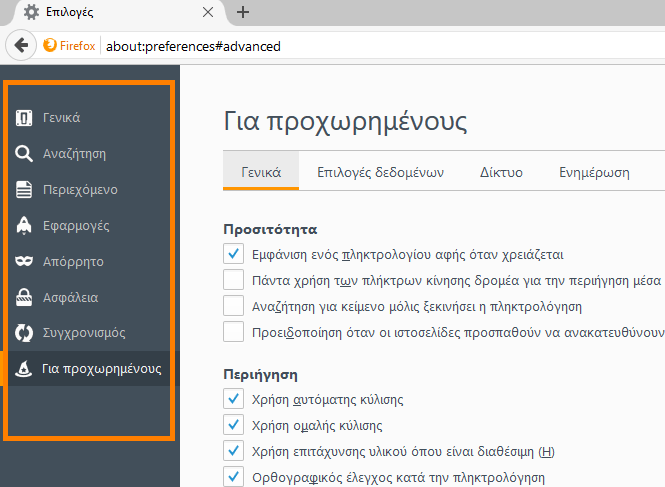Open Εφαρμογές preferences in sidebar
The image size is (665, 487).
[x=89, y=225]
